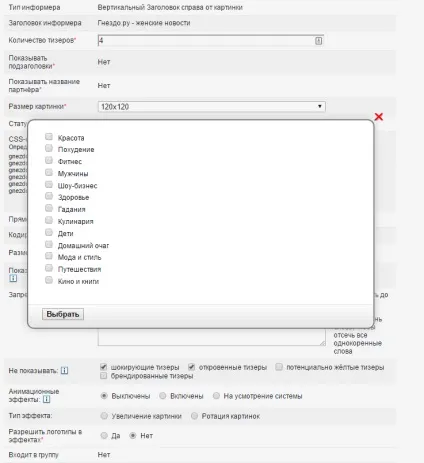
Task: Enable брендированные тизеры checkbox
Action: tap(103, 376)
